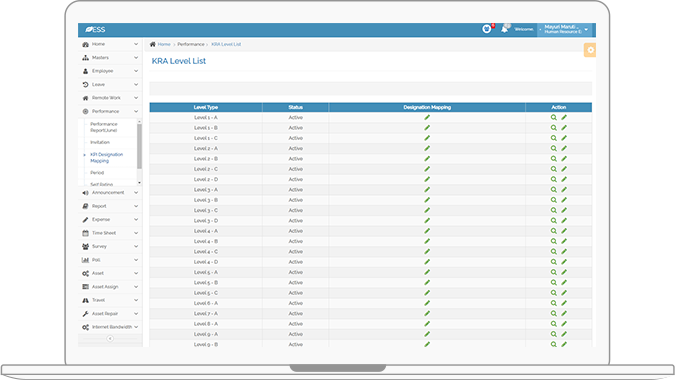Sort by Level Type column header

pyautogui.click(x=206, y=107)
